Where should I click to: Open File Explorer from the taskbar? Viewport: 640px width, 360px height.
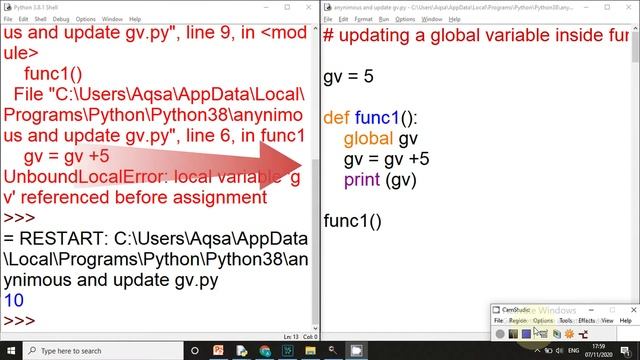pyautogui.click(x=311, y=351)
